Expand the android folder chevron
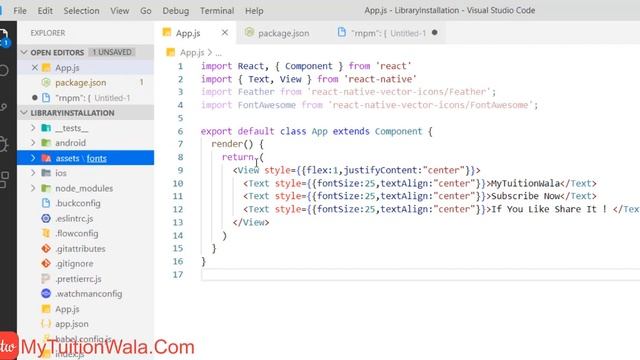This screenshot has width=640, height=360. tap(33, 143)
